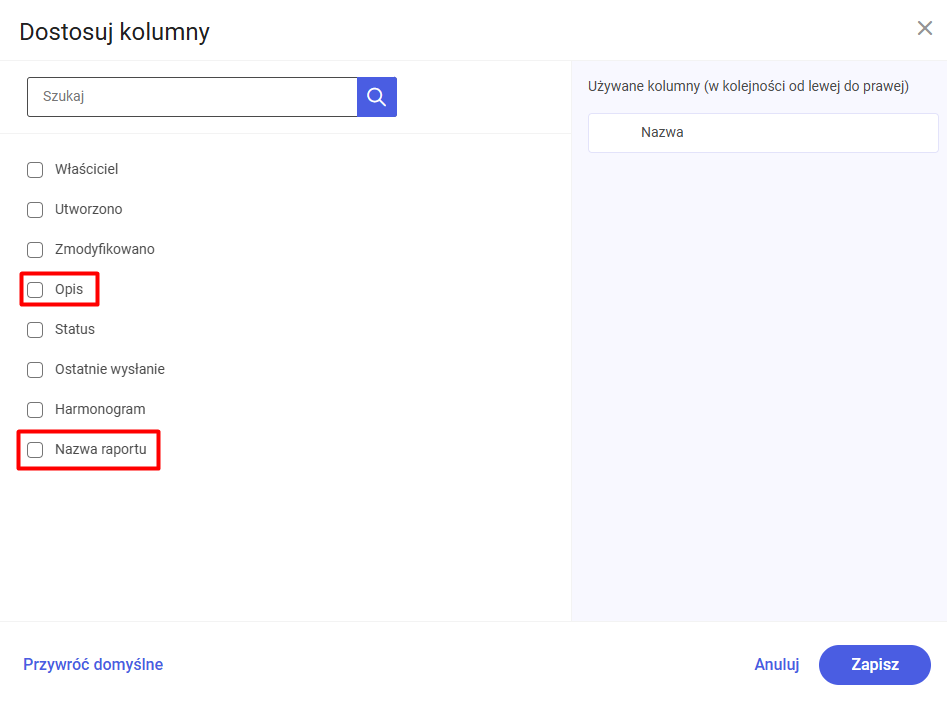Image resolution: width=947 pixels, height=704 pixels.
Task: Tick the Utworzono checkbox
Action: click(x=35, y=210)
